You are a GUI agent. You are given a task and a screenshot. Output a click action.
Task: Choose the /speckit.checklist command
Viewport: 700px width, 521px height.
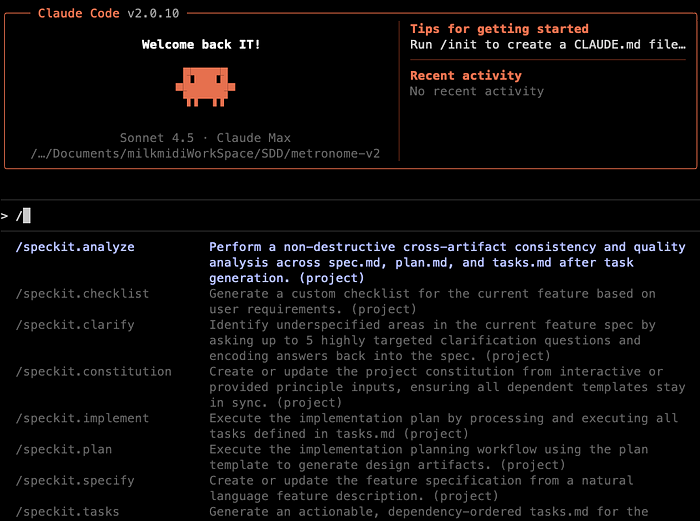click(82, 293)
